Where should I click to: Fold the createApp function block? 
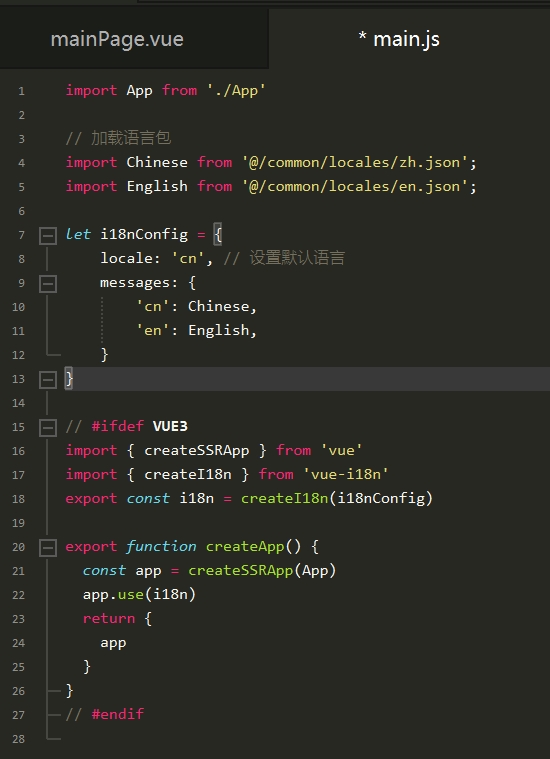tap(48, 547)
